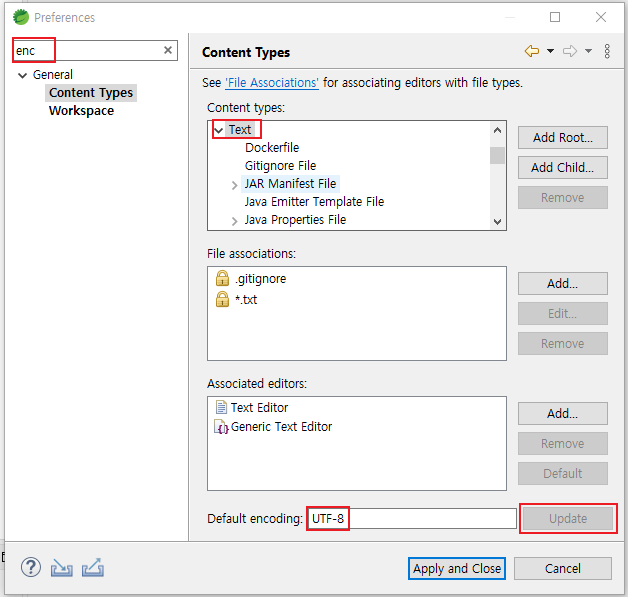
Task: Click Remove button for file associations
Action: point(563,344)
